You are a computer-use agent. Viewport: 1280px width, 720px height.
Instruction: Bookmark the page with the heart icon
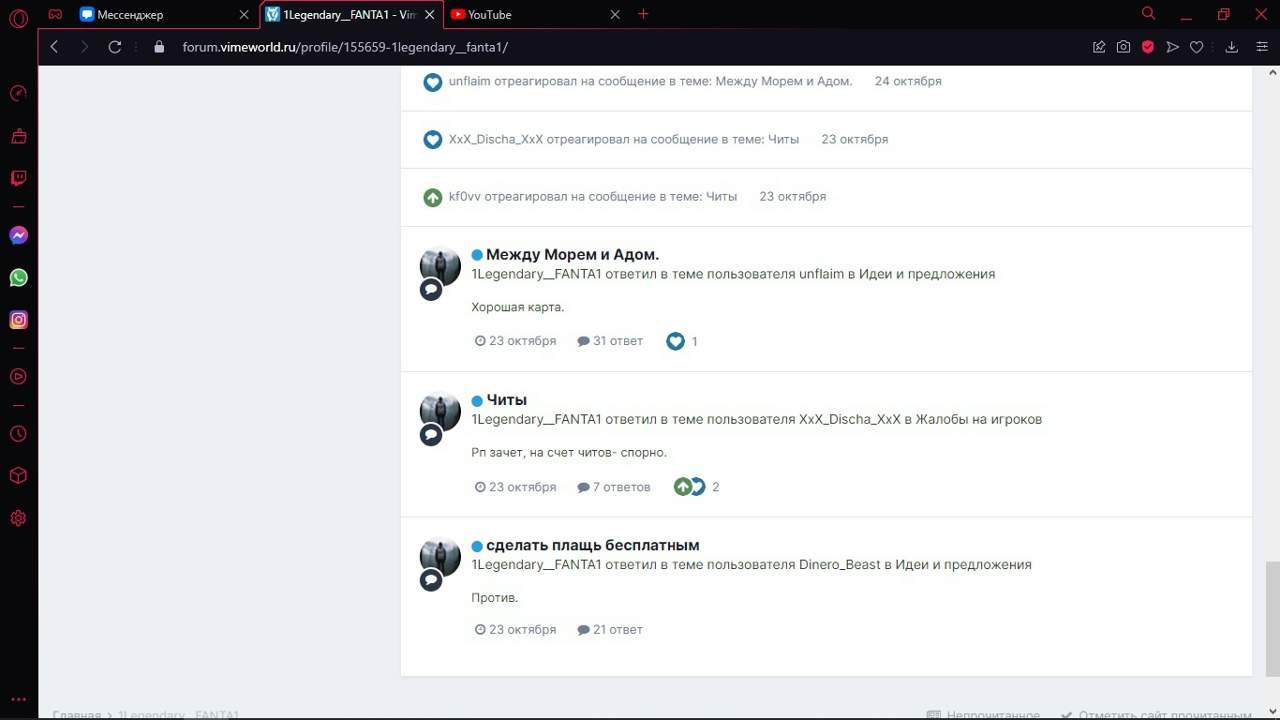pos(1196,47)
